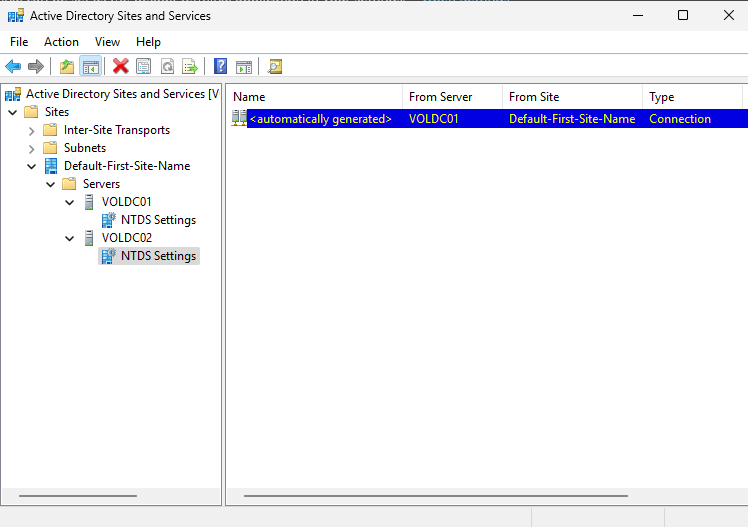Click the Refresh toolbar icon

point(167,67)
